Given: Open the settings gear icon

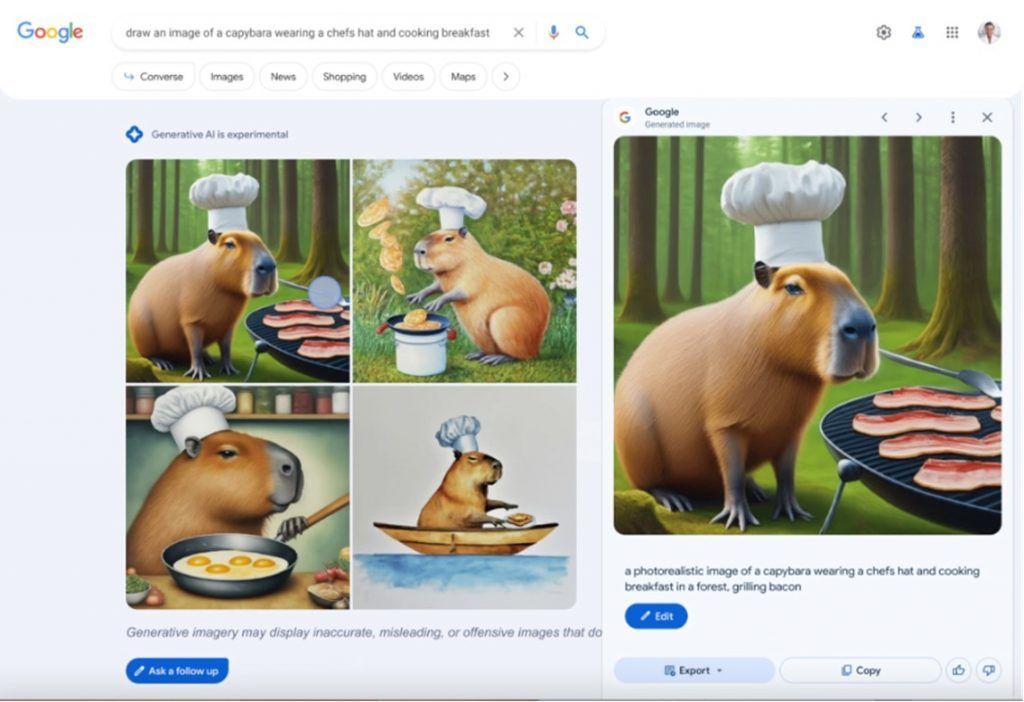Looking at the screenshot, I should (x=884, y=32).
